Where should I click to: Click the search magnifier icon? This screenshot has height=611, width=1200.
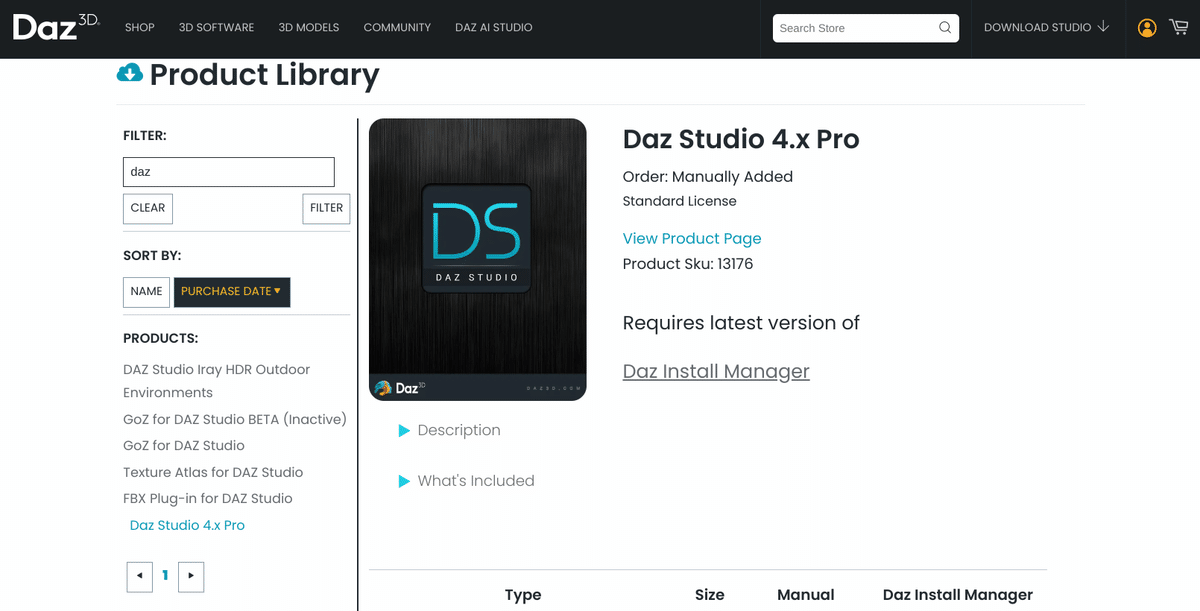pyautogui.click(x=945, y=28)
